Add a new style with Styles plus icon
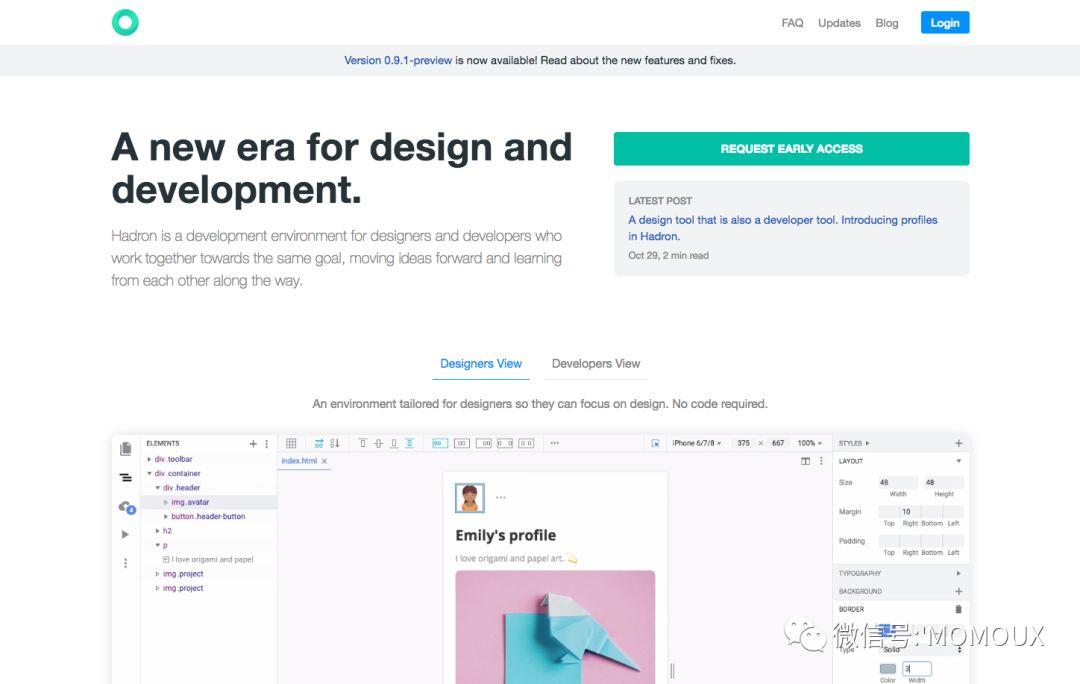The width and height of the screenshot is (1080, 684). click(959, 443)
